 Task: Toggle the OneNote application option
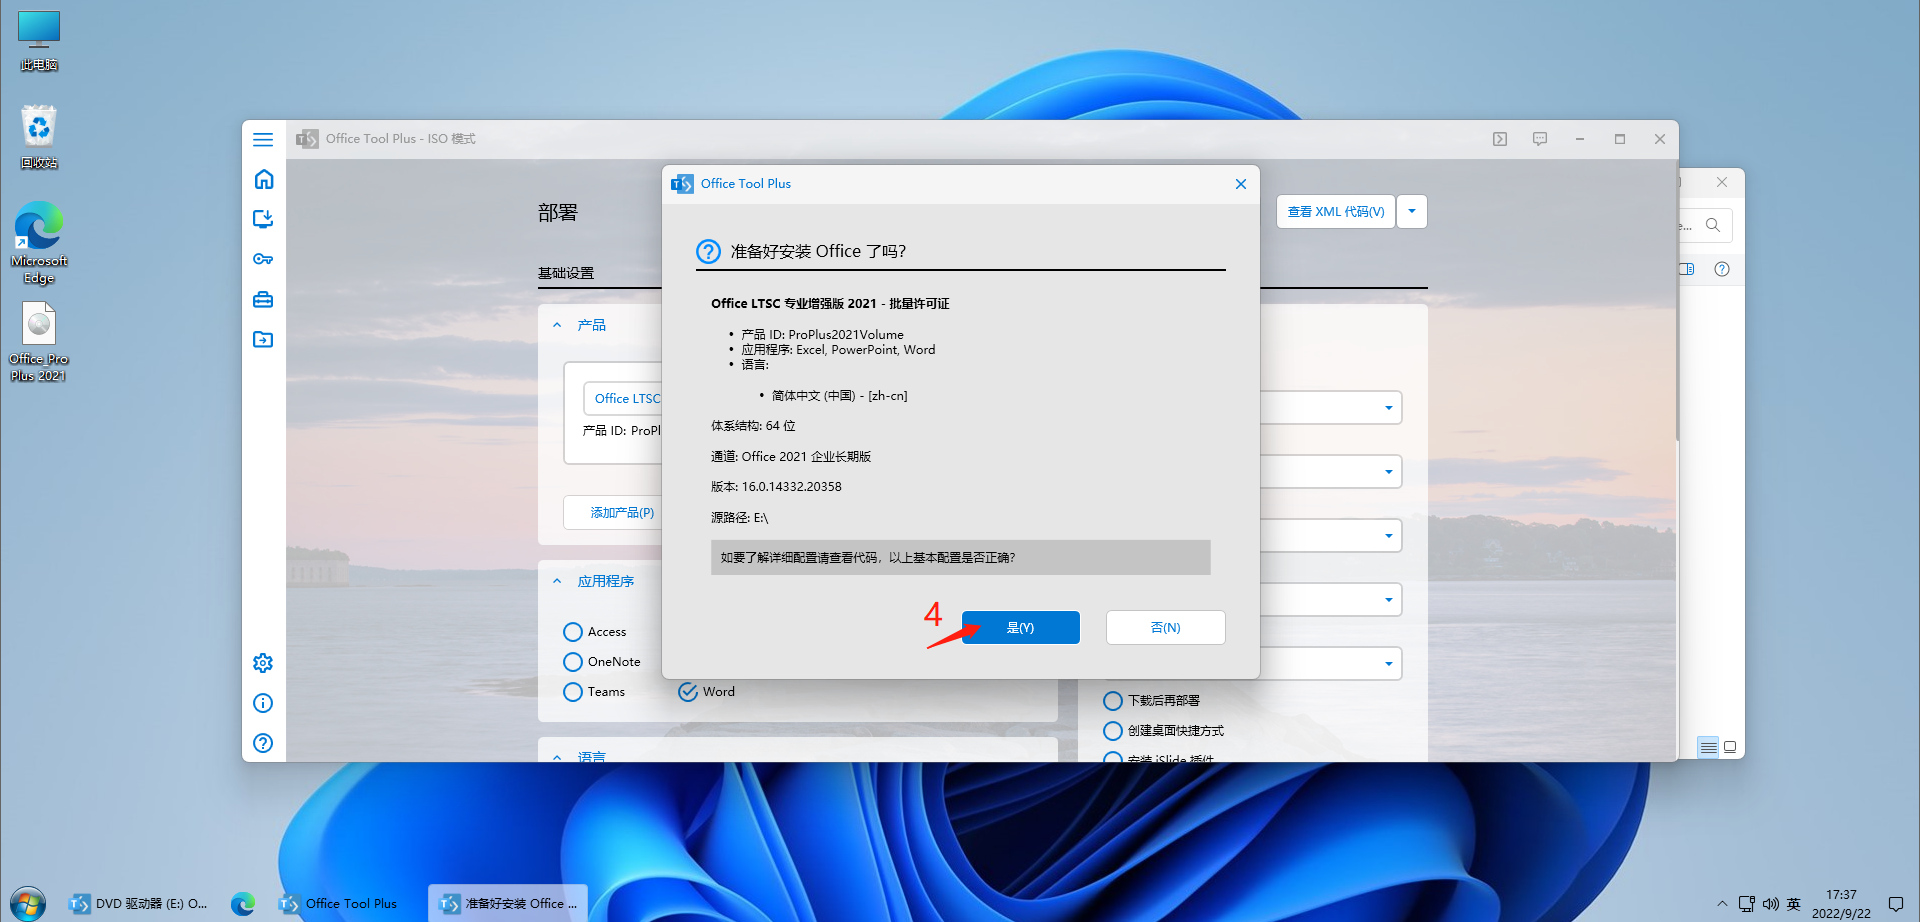pos(602,662)
